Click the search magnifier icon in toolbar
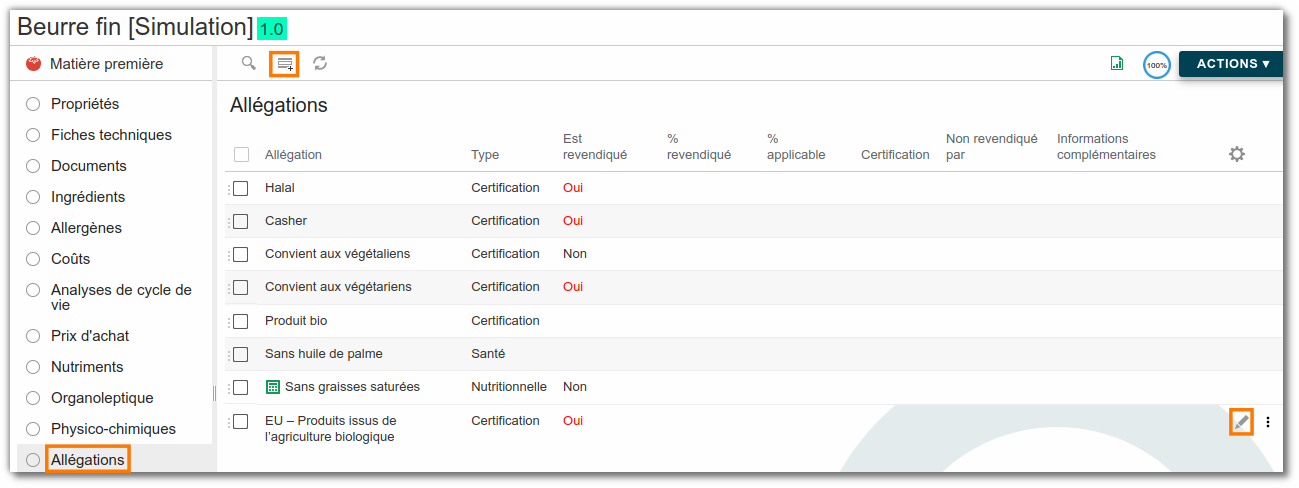Image resolution: width=1299 pixels, height=488 pixels. click(248, 63)
